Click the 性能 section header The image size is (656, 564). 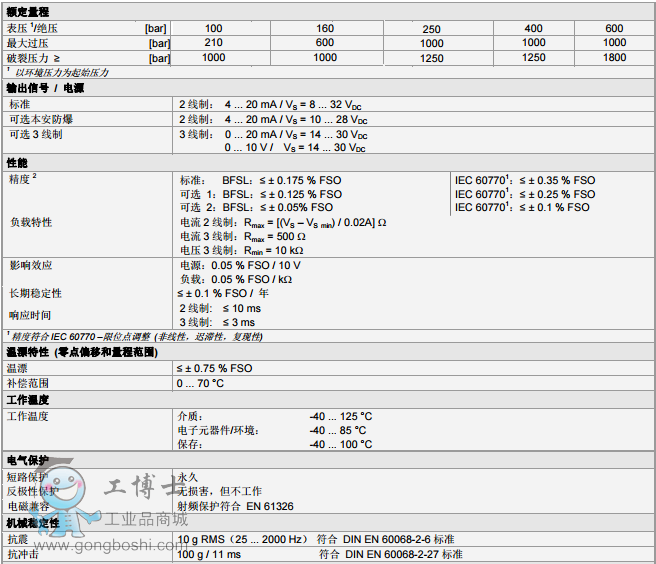(x=17, y=162)
